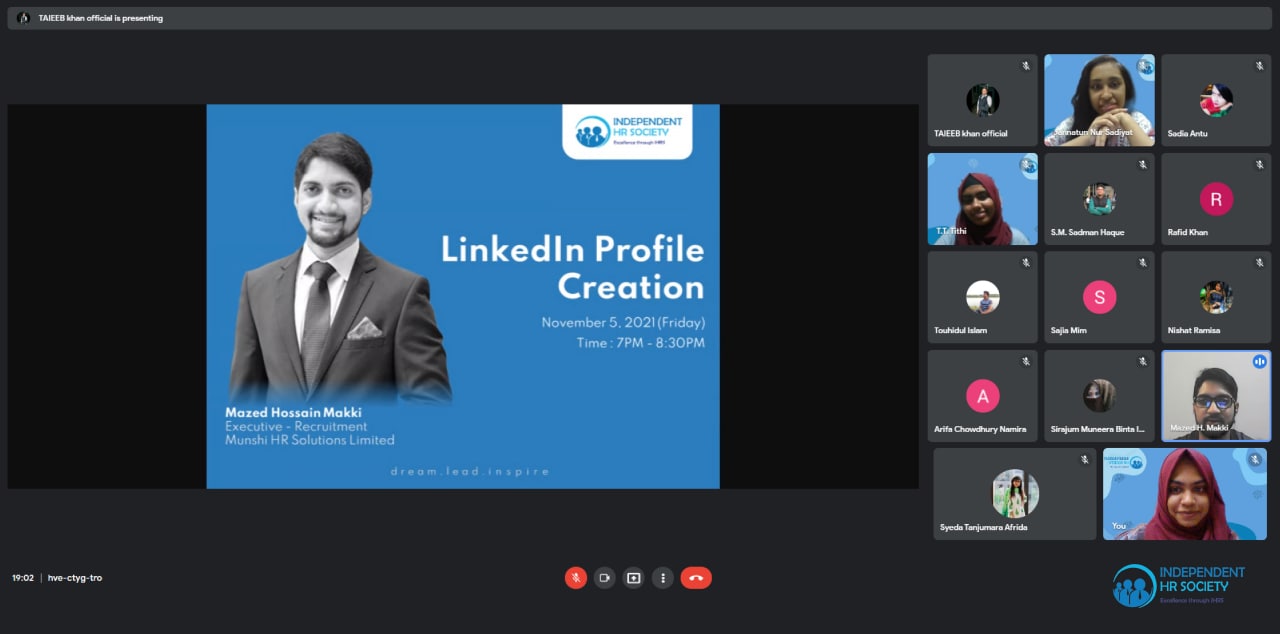Turn on camera with video button

(604, 577)
